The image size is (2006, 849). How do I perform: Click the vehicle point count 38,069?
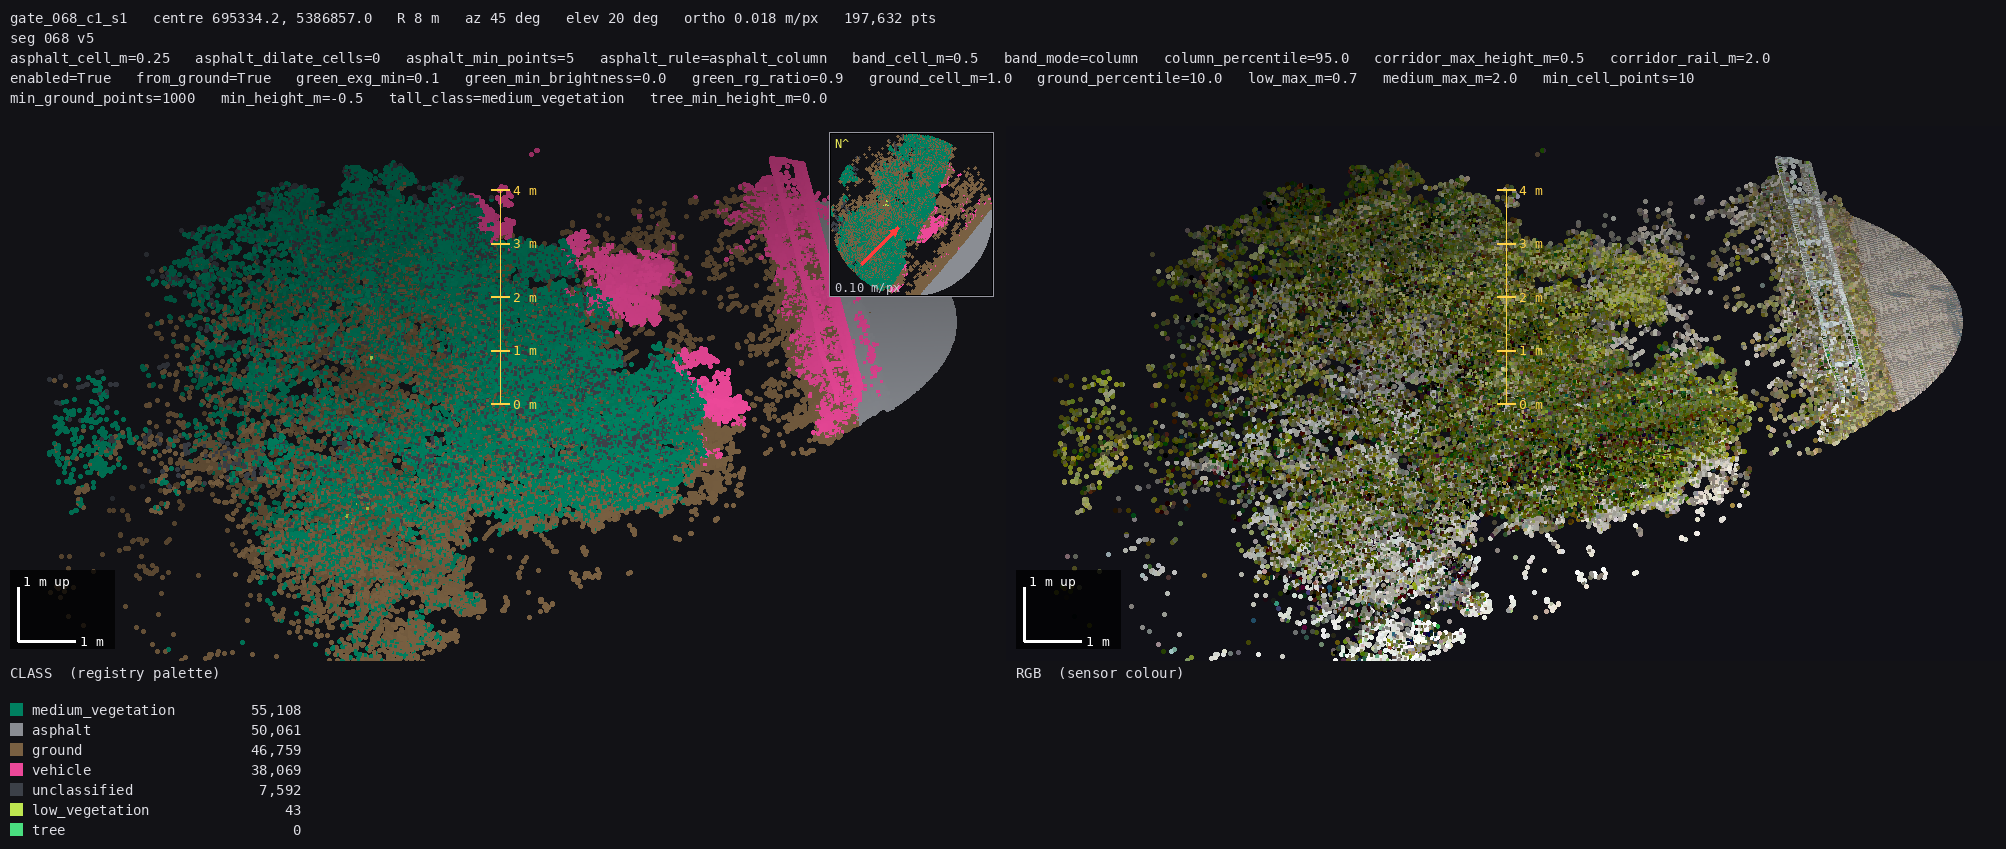(x=276, y=770)
